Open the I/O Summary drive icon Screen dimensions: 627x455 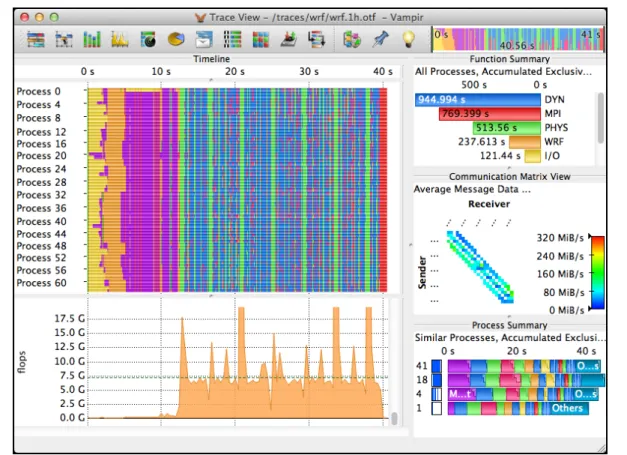tap(289, 40)
